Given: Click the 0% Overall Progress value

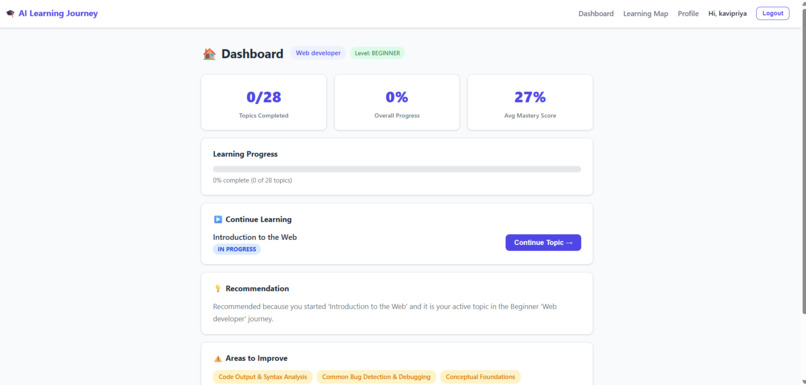Looking at the screenshot, I should (x=397, y=97).
